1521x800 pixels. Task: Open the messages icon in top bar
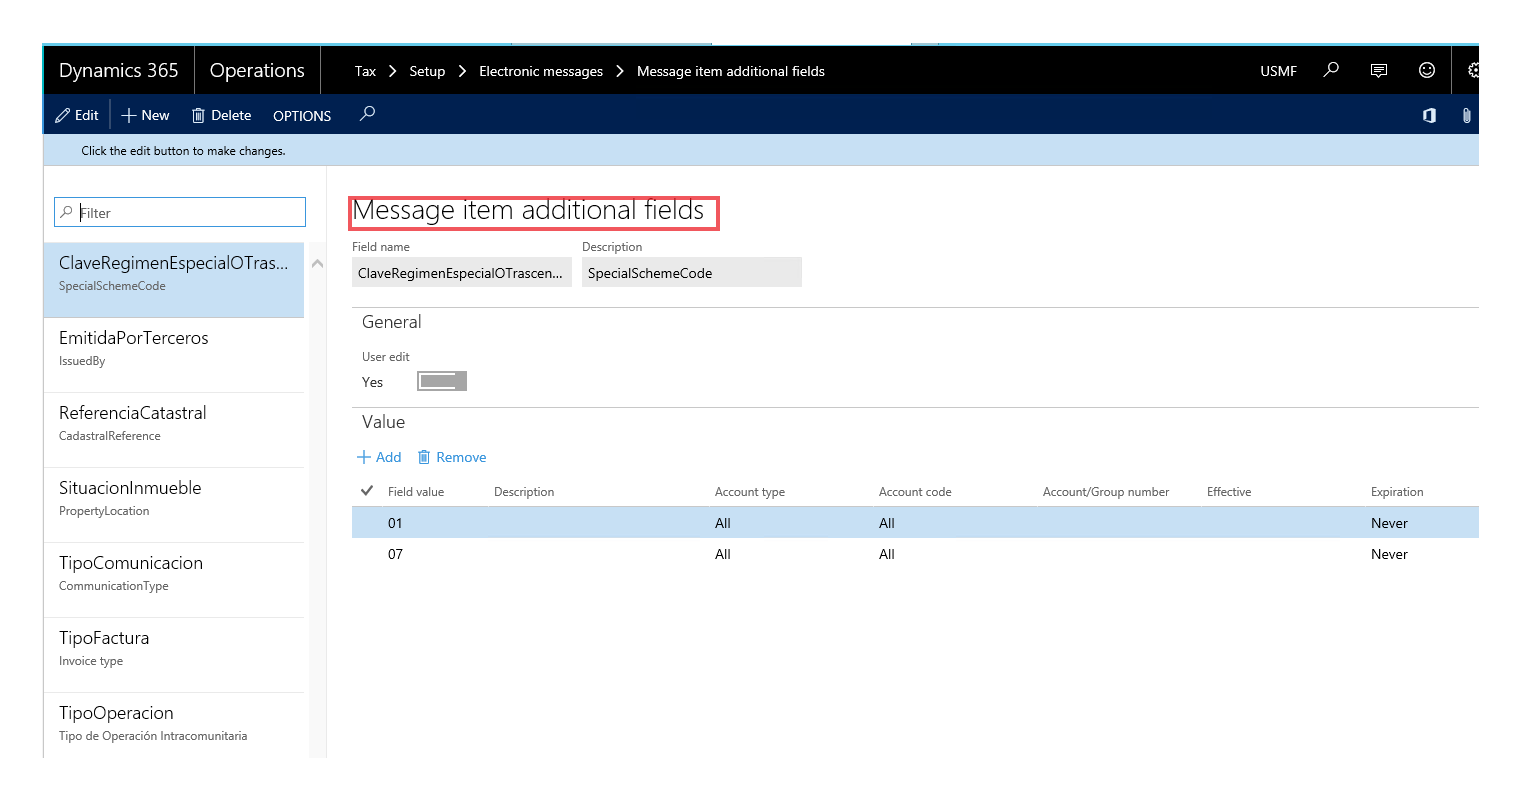(1379, 70)
